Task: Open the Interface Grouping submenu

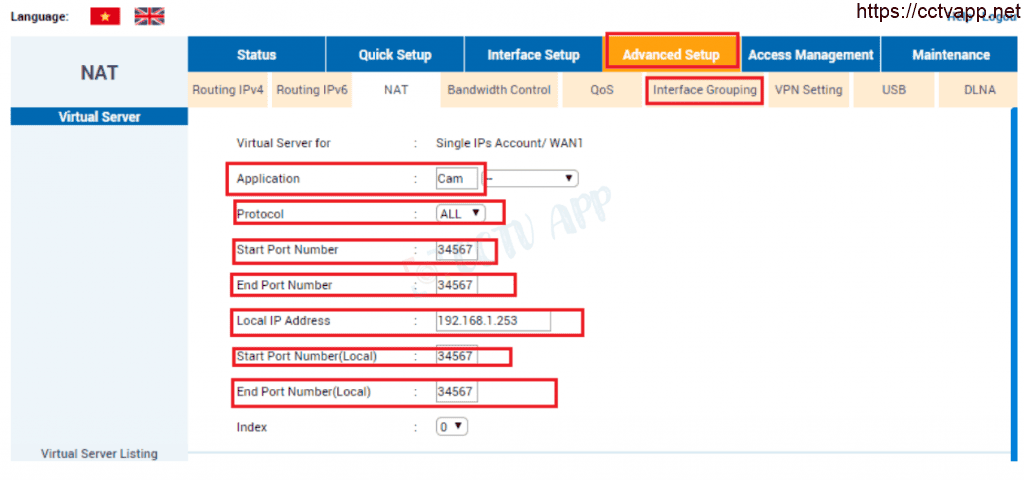Action: tap(704, 90)
